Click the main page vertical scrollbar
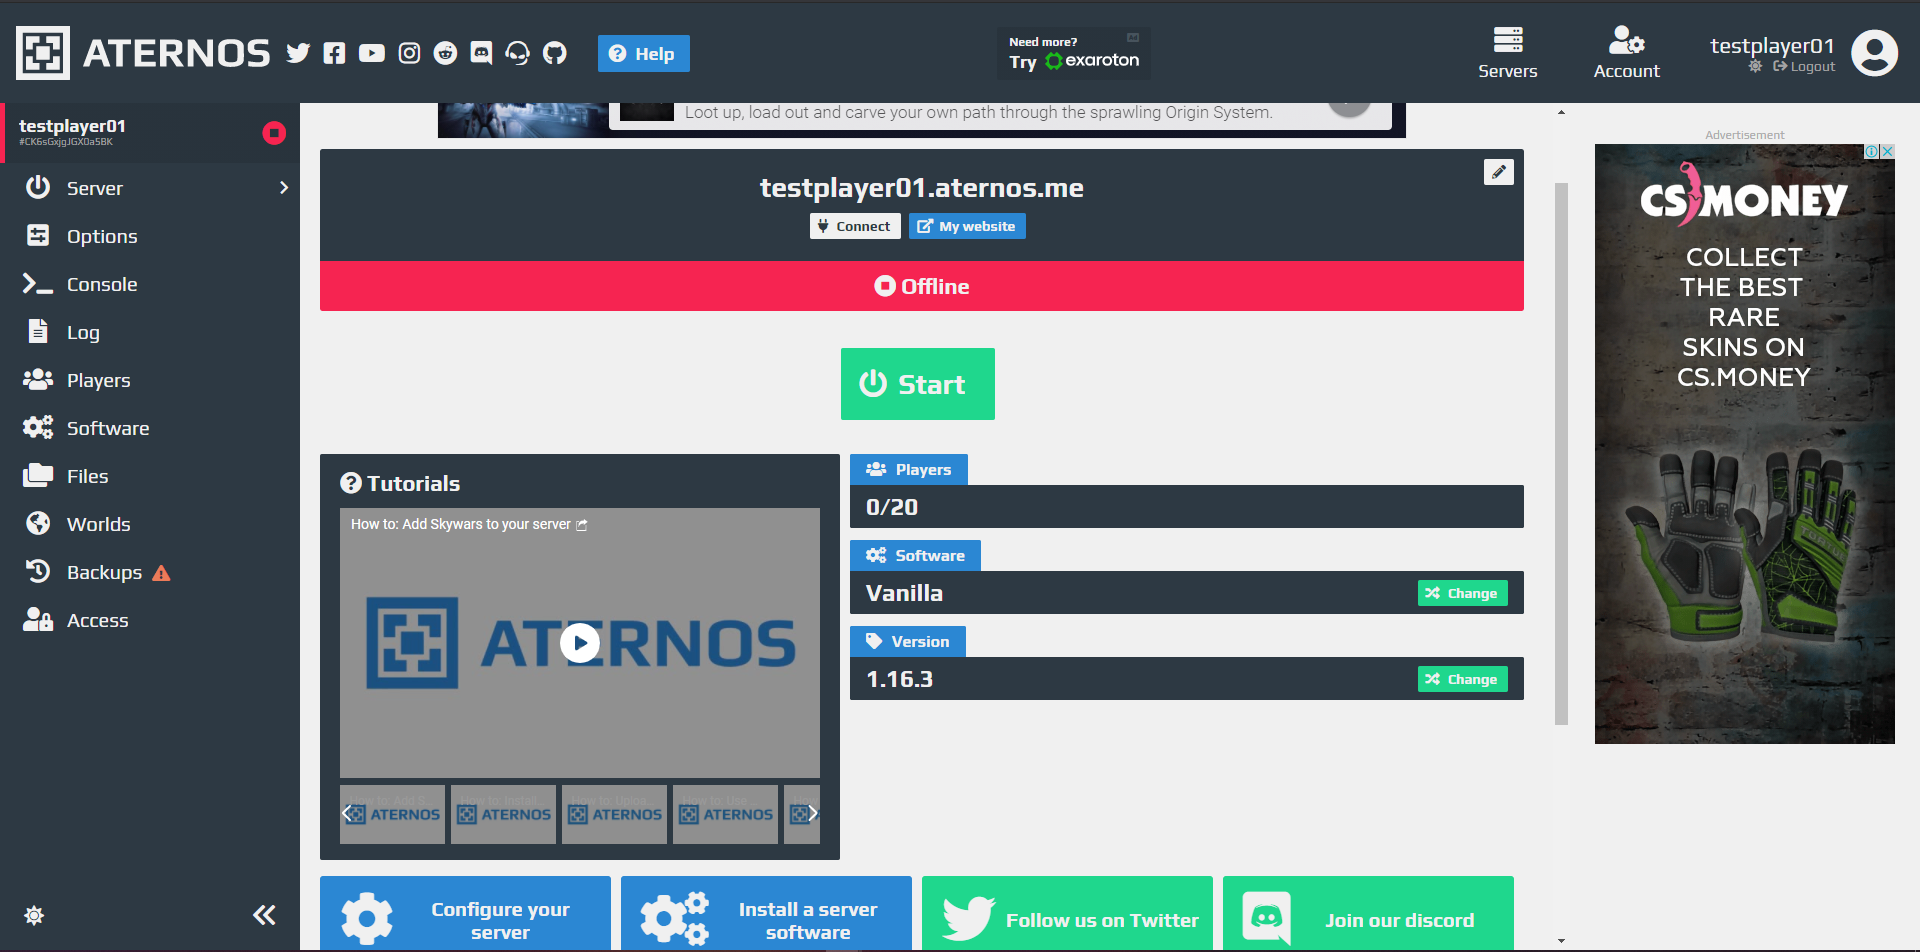Image resolution: width=1920 pixels, height=952 pixels. pyautogui.click(x=1561, y=454)
